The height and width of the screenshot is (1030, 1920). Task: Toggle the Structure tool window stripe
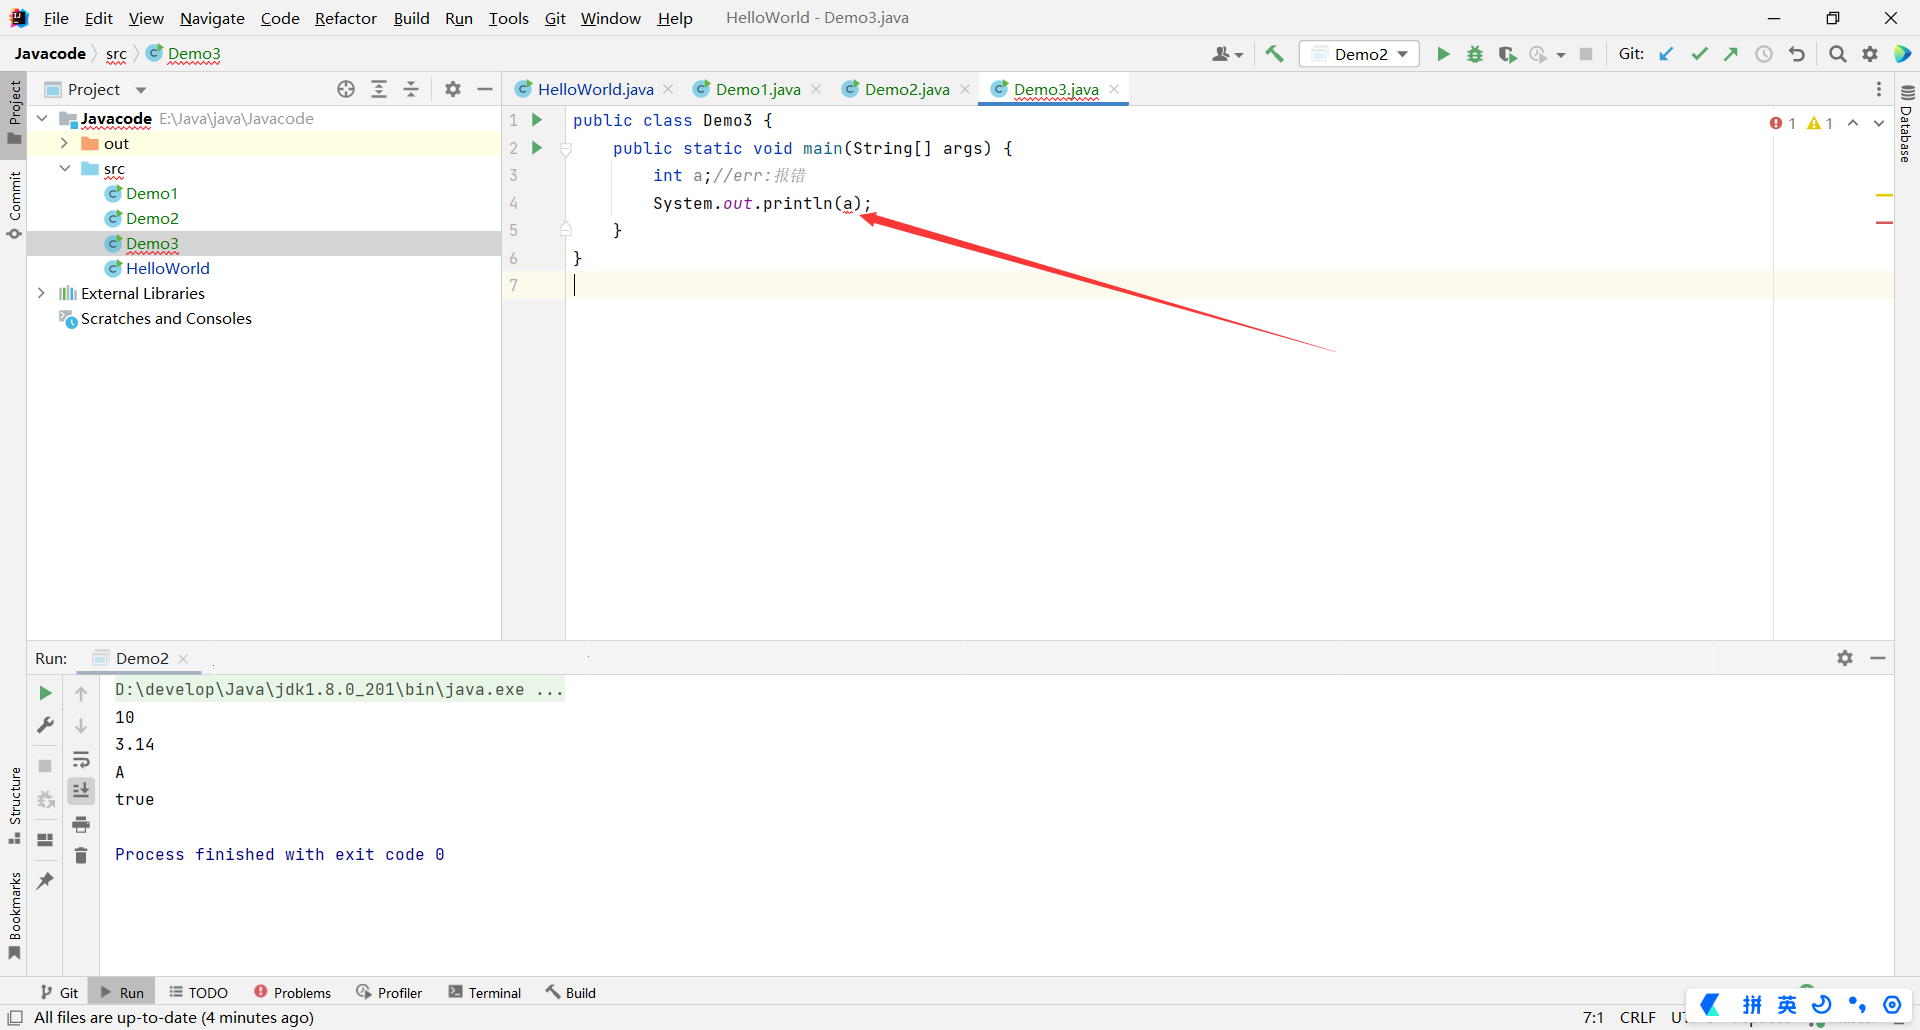click(14, 805)
